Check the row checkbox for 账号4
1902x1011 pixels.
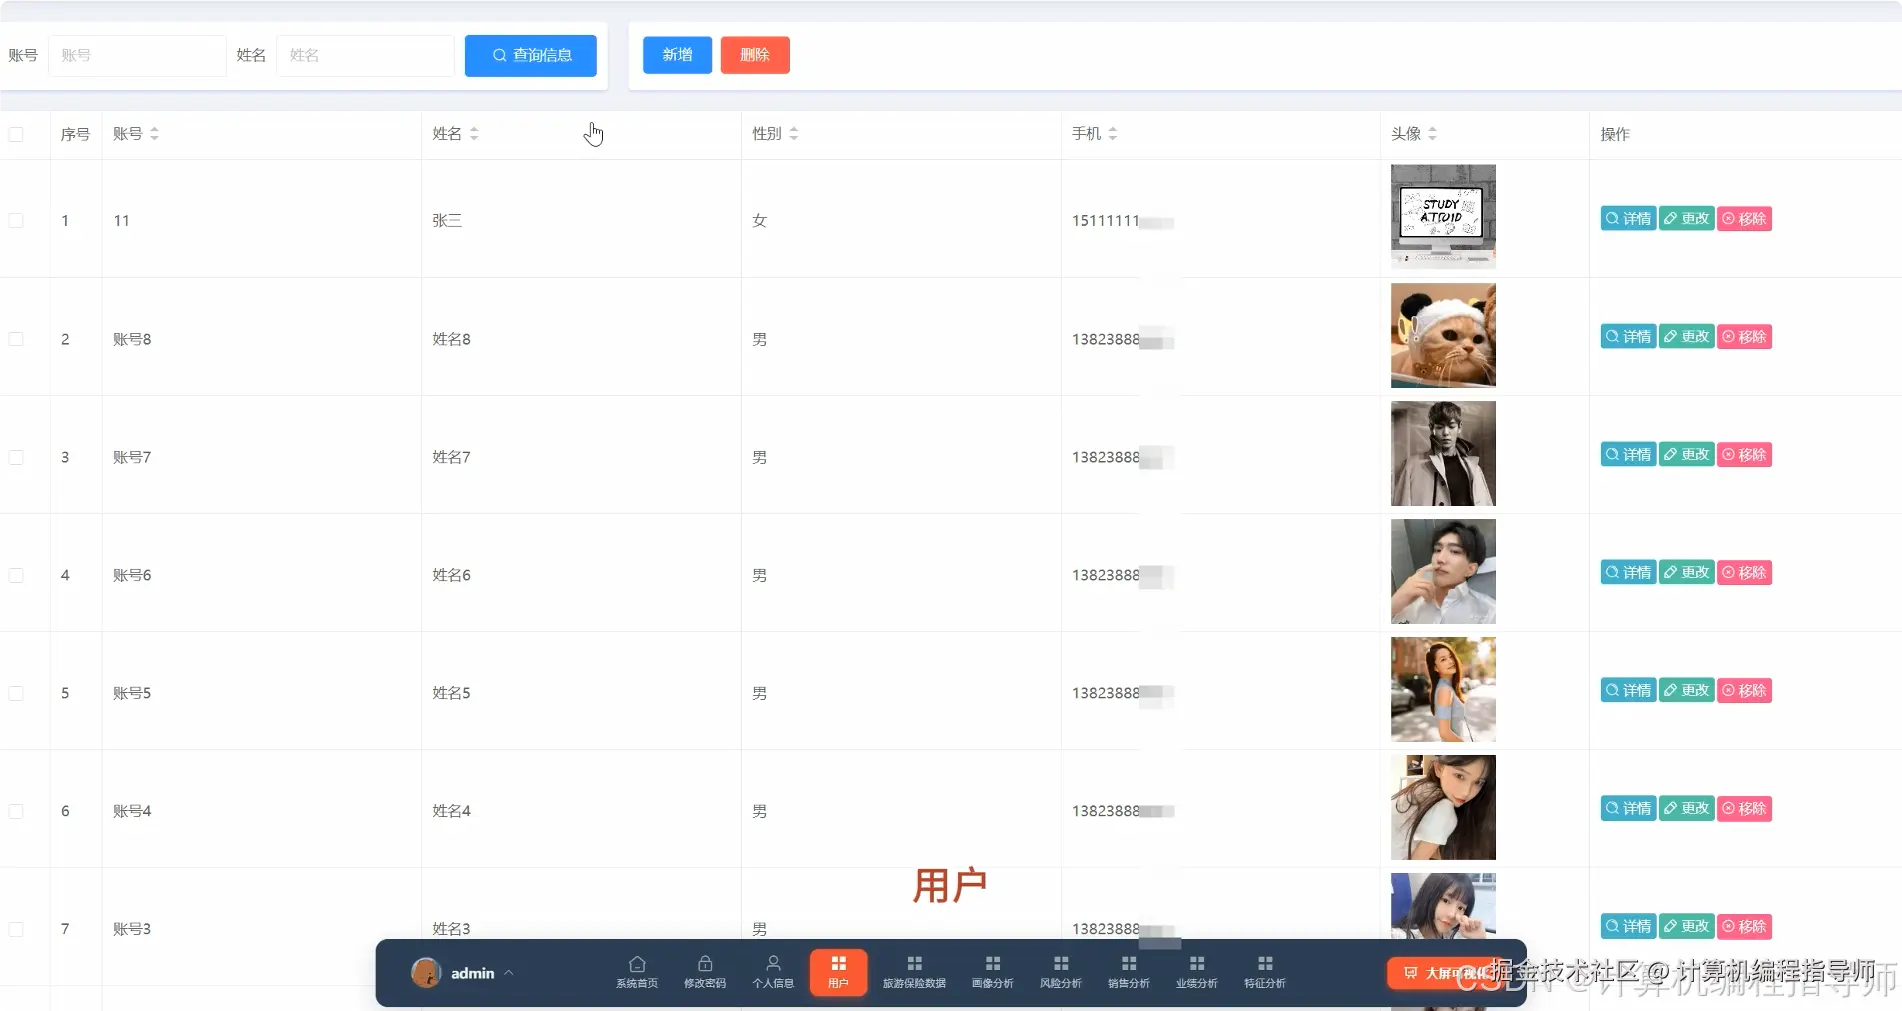16,811
